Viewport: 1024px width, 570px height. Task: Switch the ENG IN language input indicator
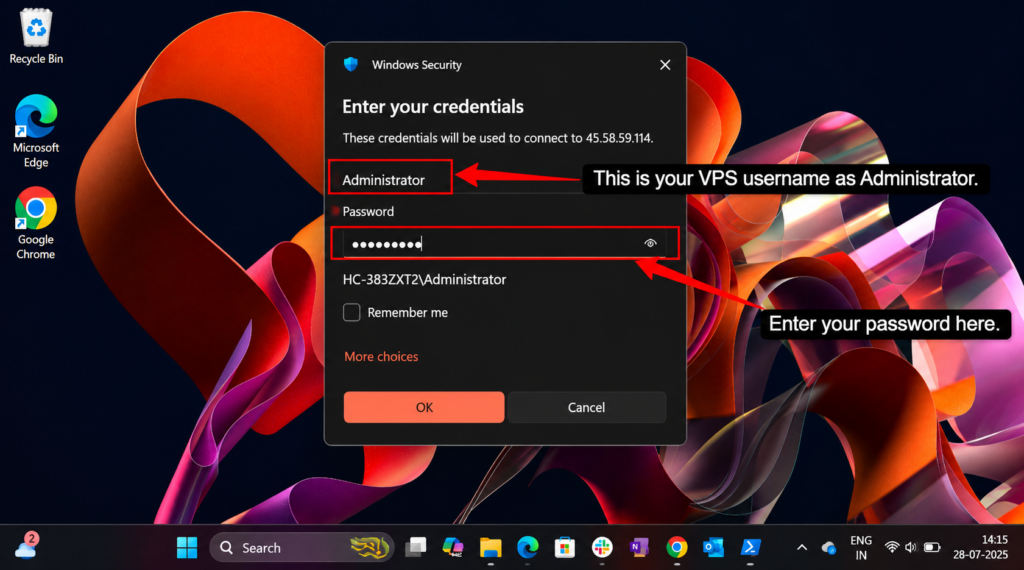click(x=861, y=548)
